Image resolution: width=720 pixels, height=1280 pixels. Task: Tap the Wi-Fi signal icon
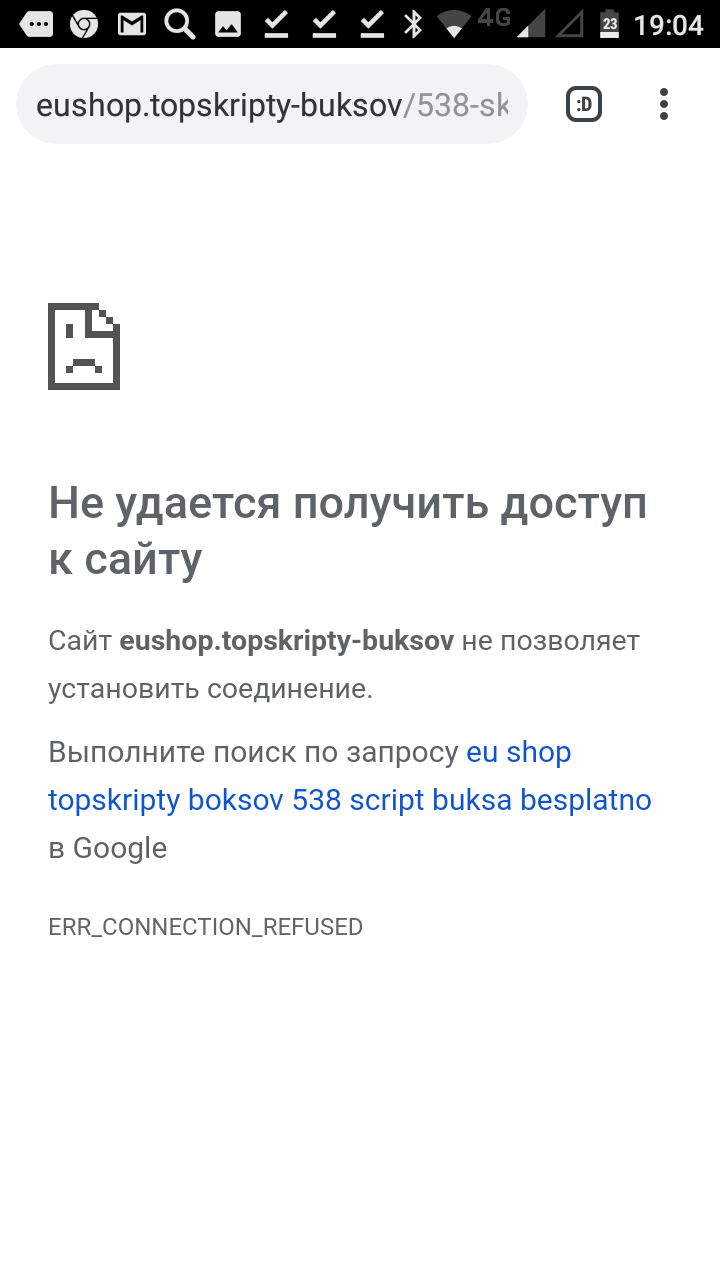pyautogui.click(x=455, y=23)
